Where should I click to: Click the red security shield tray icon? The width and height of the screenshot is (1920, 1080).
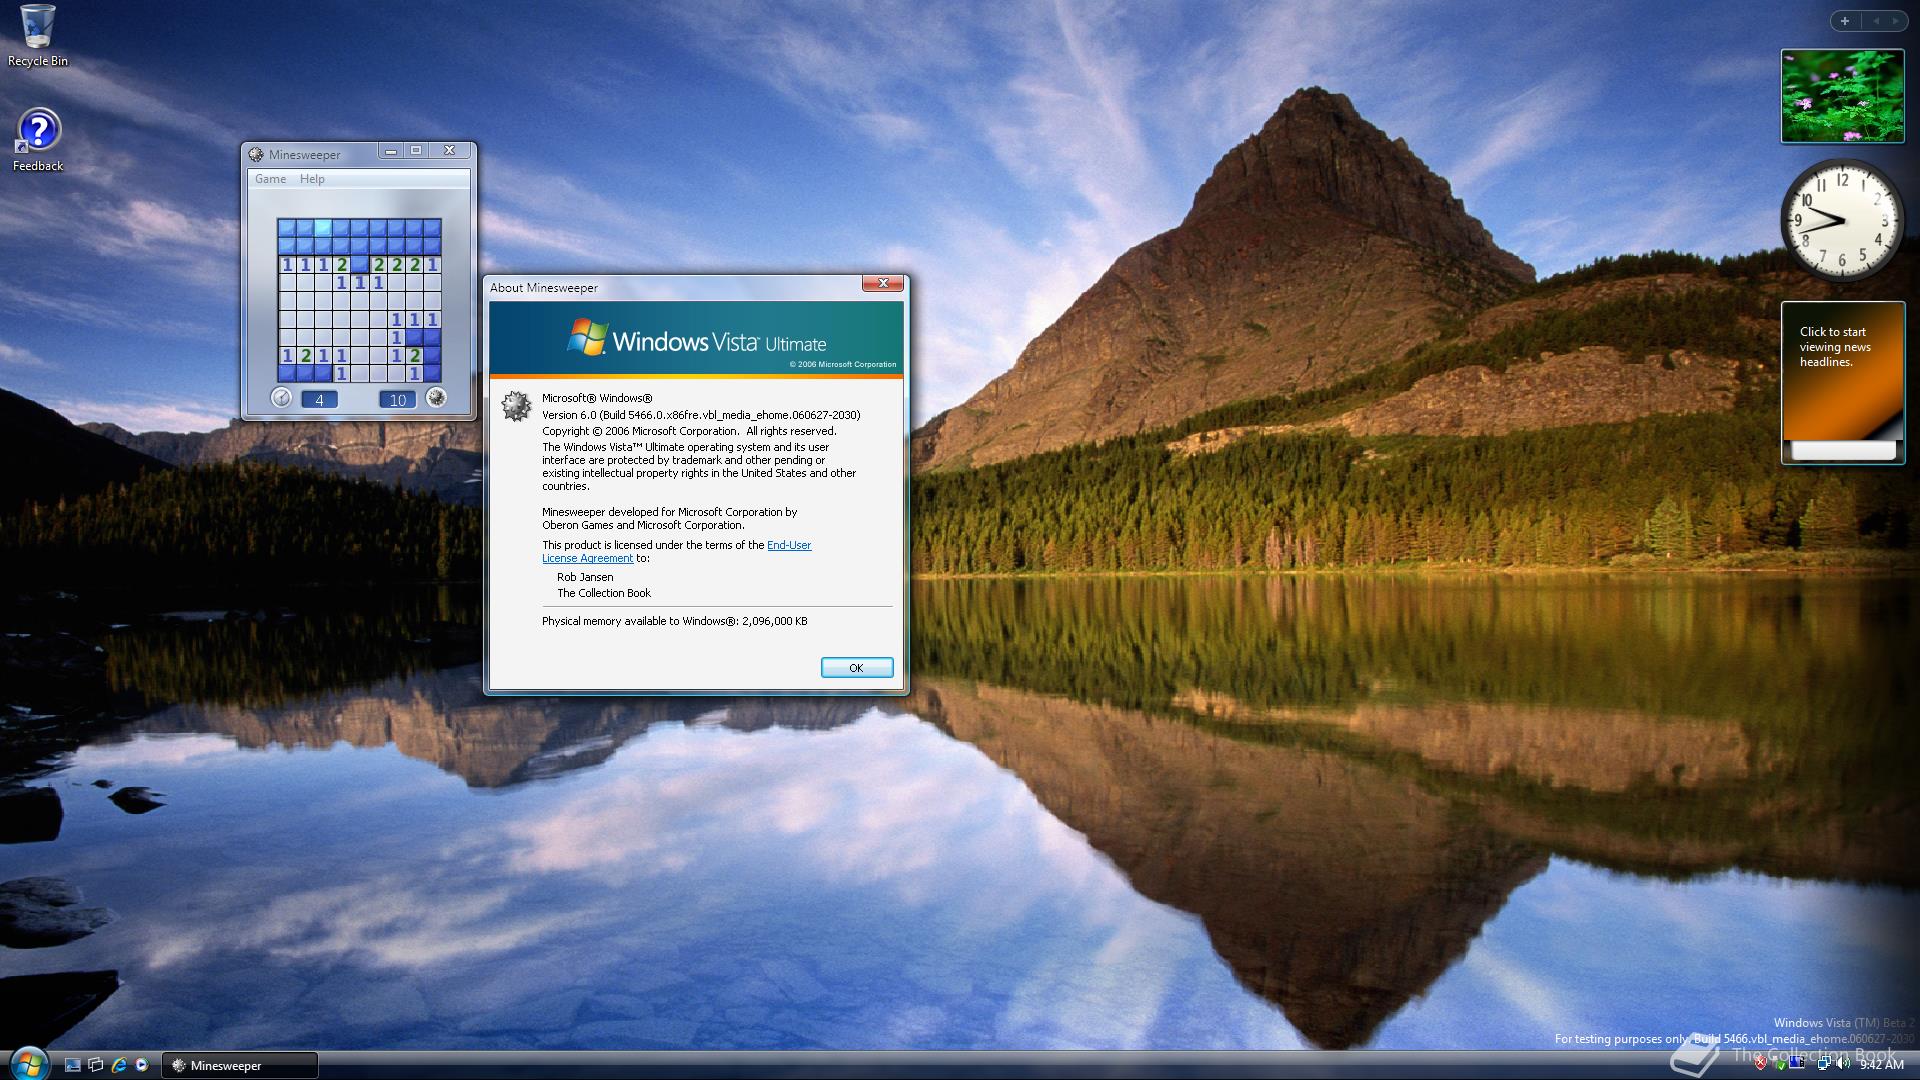[1760, 1063]
